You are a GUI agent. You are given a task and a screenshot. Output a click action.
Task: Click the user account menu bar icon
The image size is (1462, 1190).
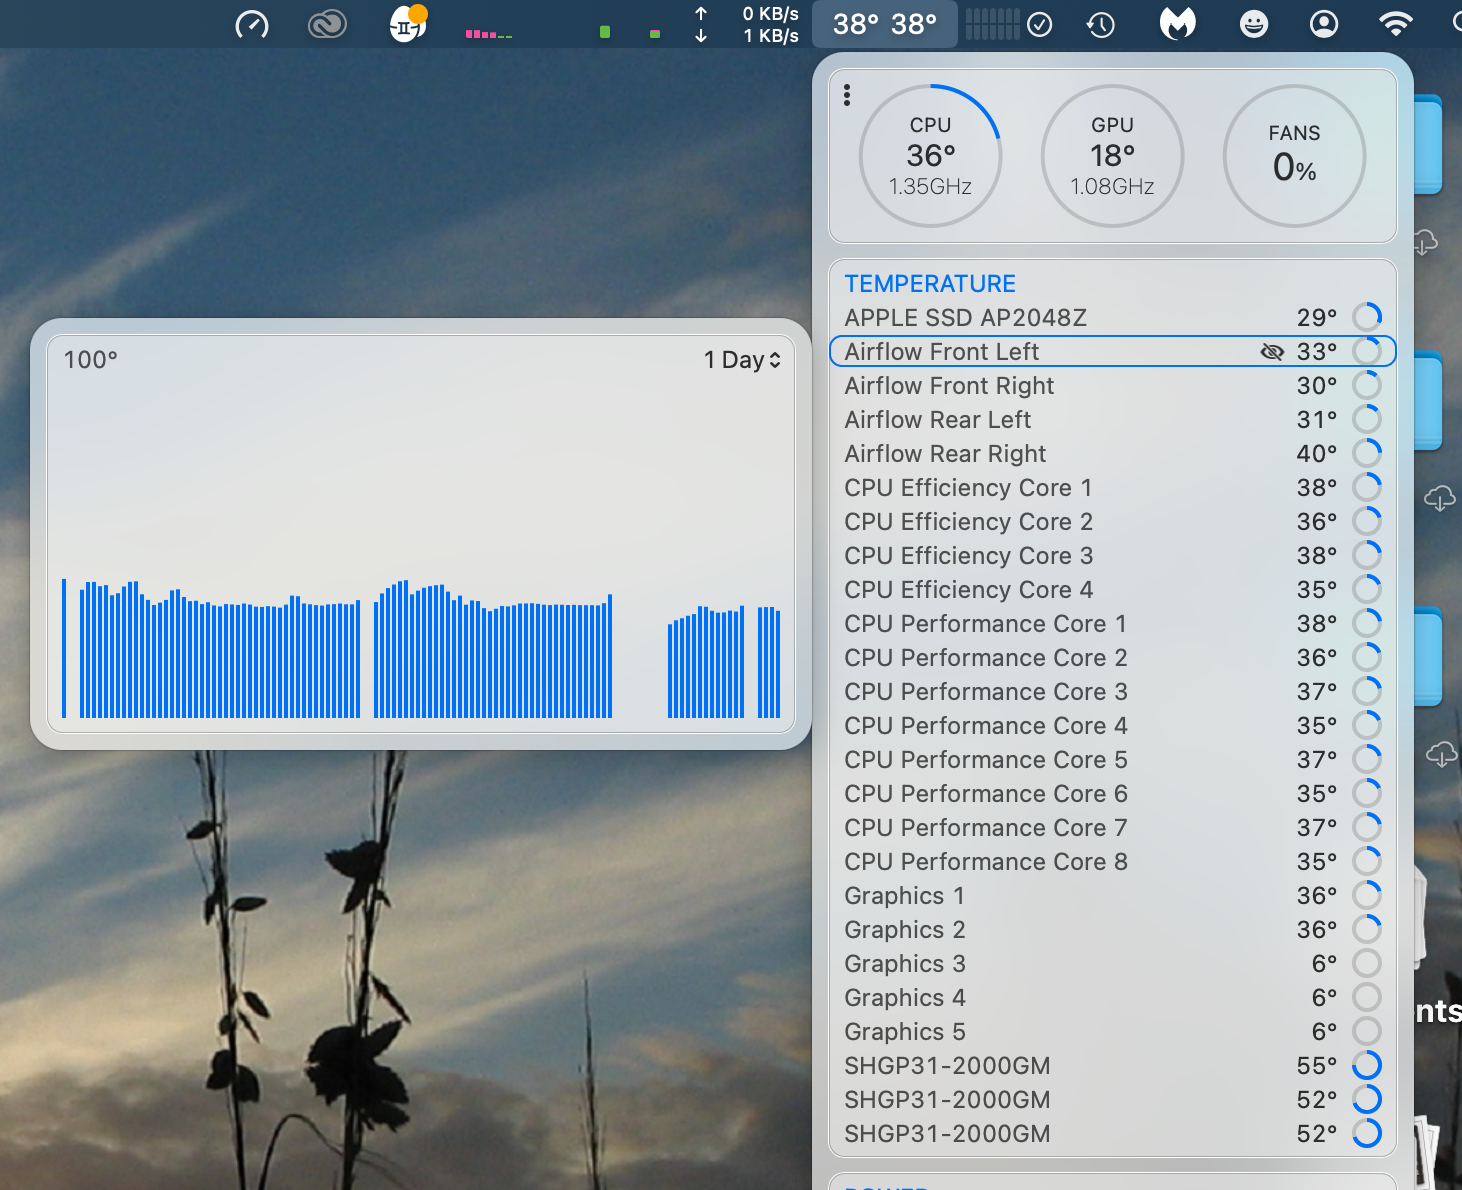pos(1323,24)
